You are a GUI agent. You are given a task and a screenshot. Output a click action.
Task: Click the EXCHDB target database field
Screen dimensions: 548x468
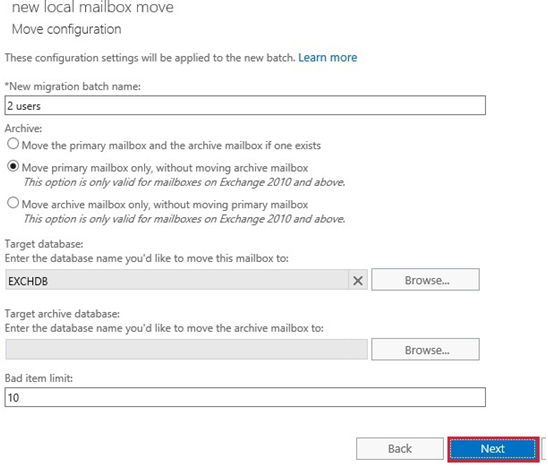(177, 280)
